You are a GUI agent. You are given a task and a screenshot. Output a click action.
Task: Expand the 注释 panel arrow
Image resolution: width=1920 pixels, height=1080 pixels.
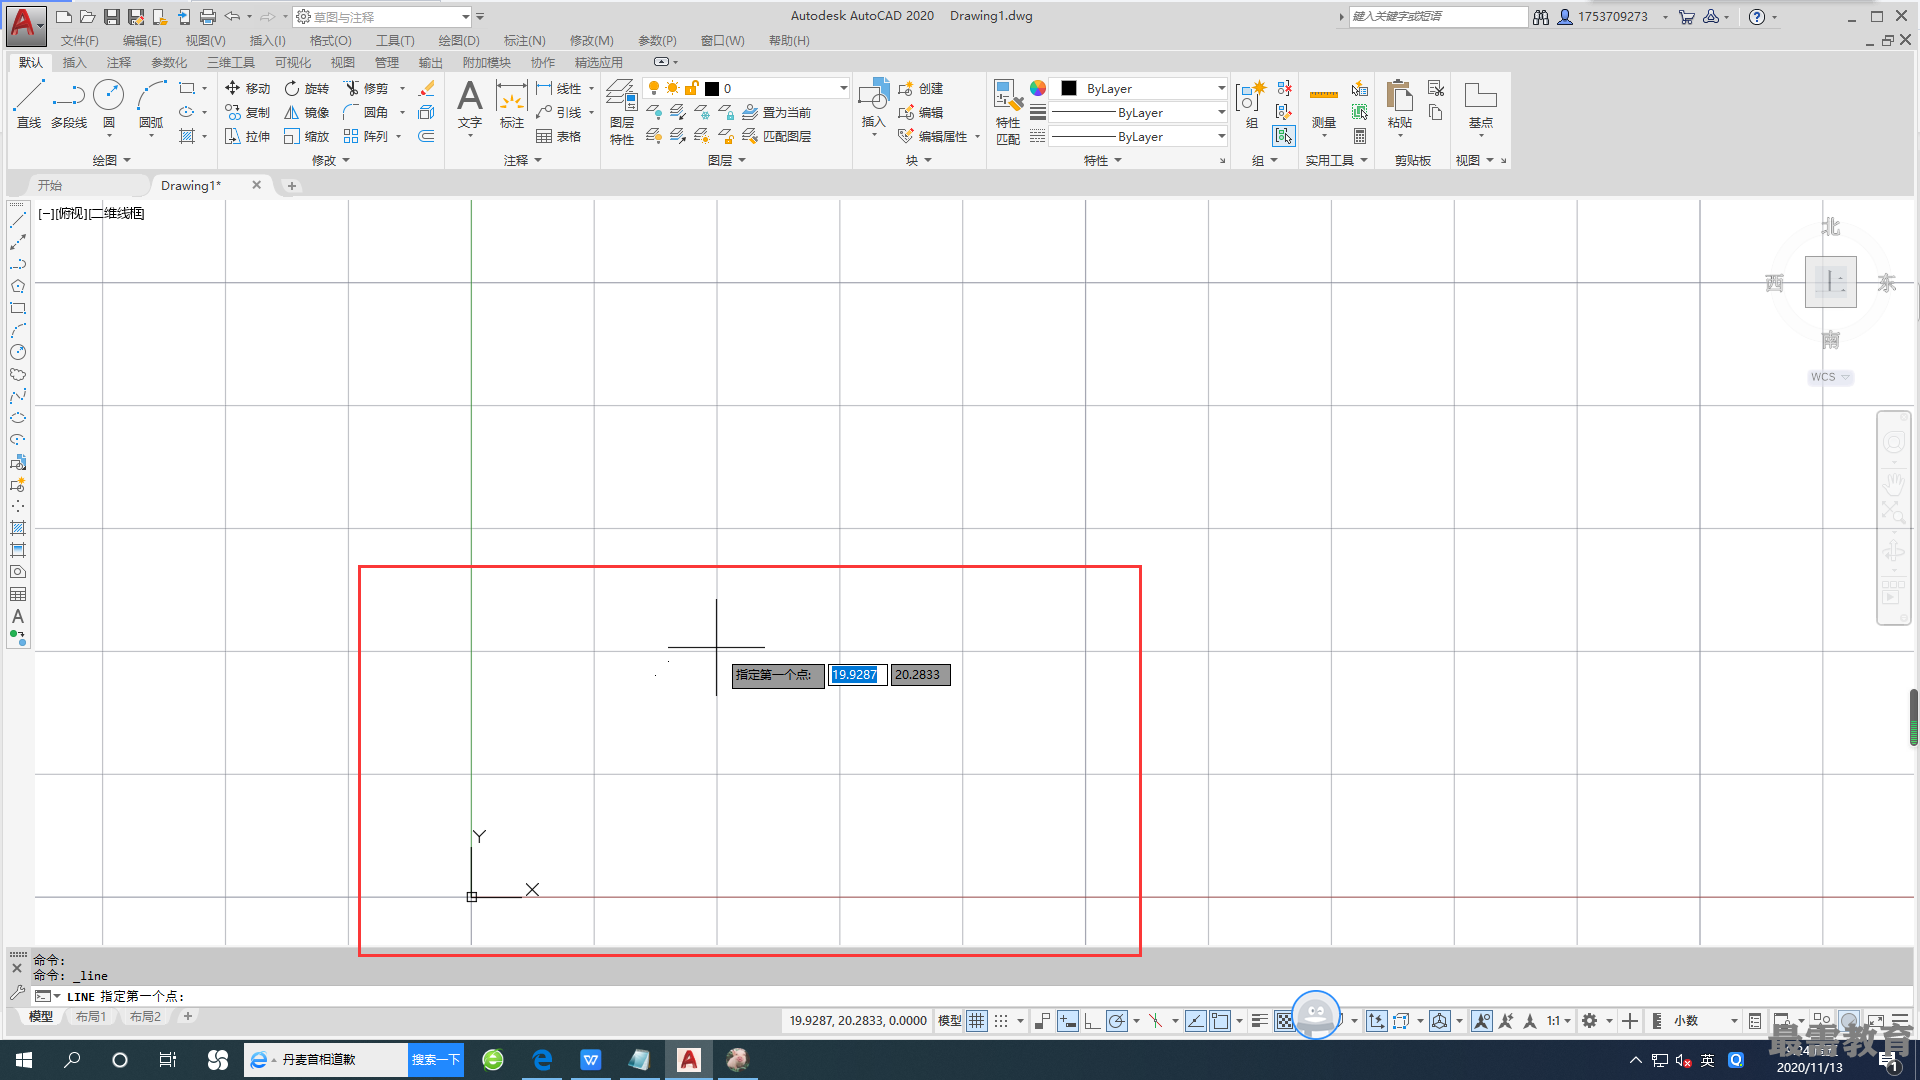(x=538, y=160)
